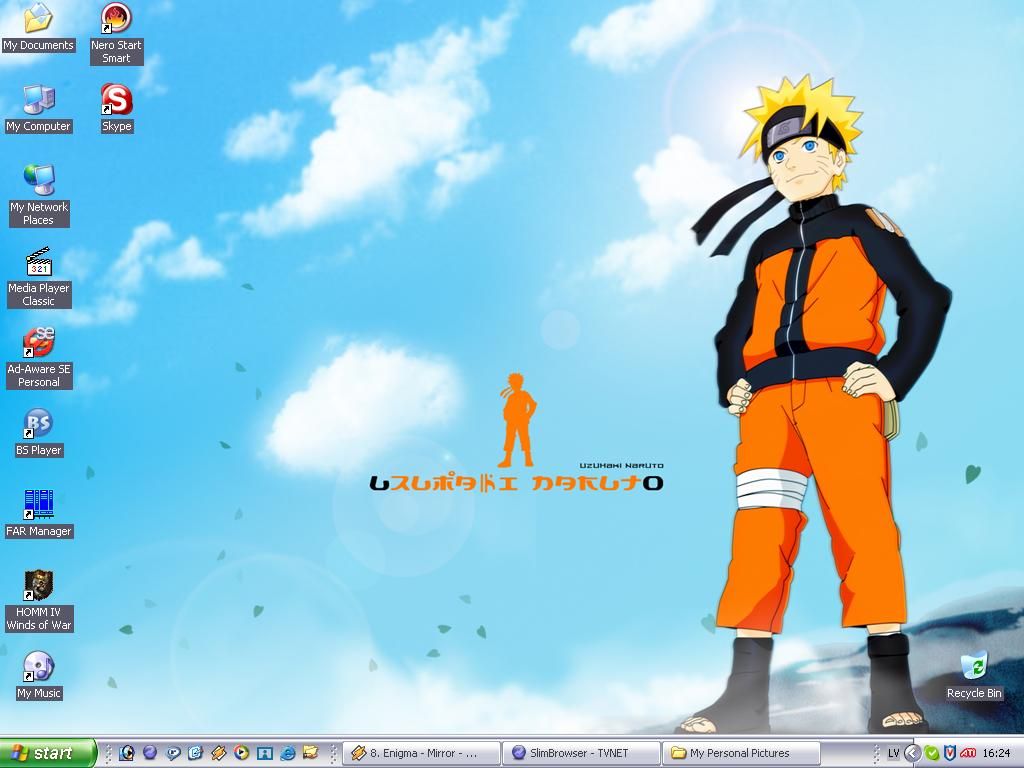Select the Nero Start Smart shortcut

tap(116, 33)
